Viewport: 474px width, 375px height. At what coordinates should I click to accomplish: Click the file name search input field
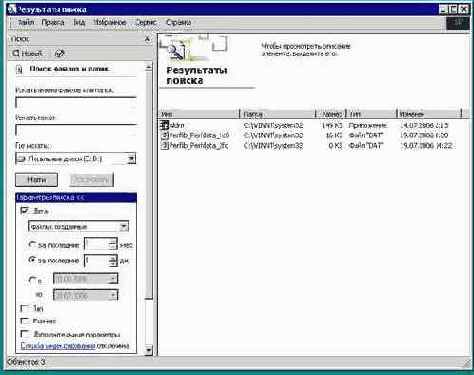tap(76, 103)
